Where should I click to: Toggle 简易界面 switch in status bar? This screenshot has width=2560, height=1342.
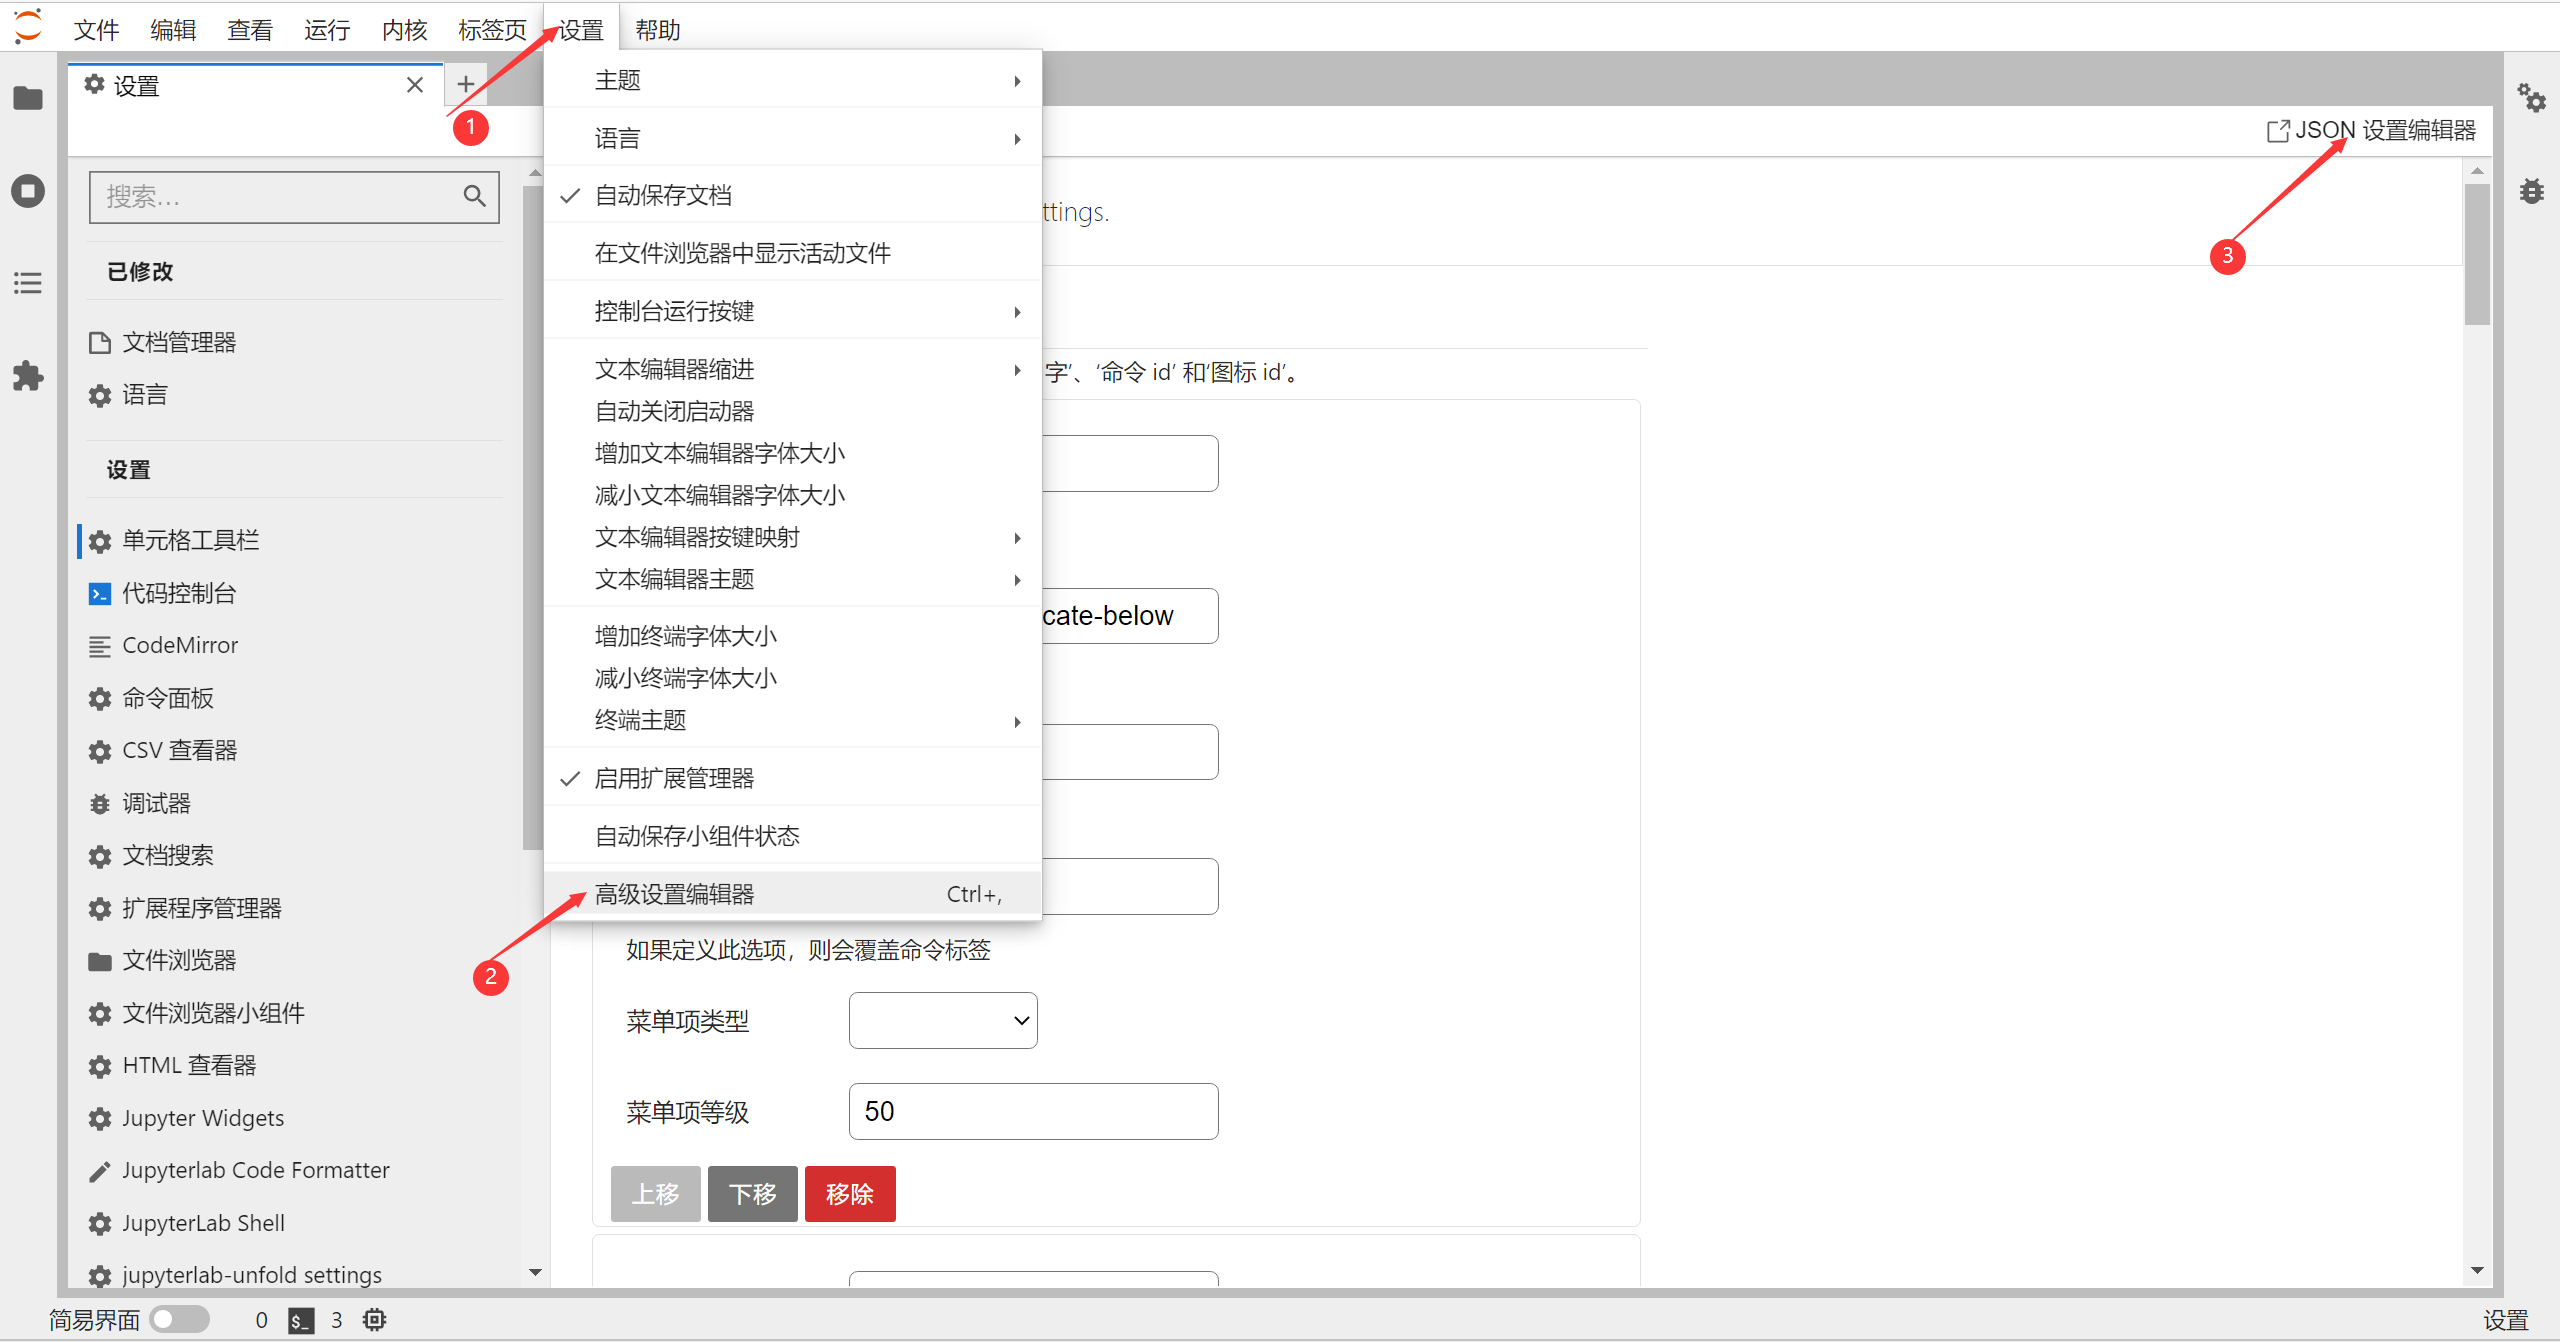[180, 1320]
